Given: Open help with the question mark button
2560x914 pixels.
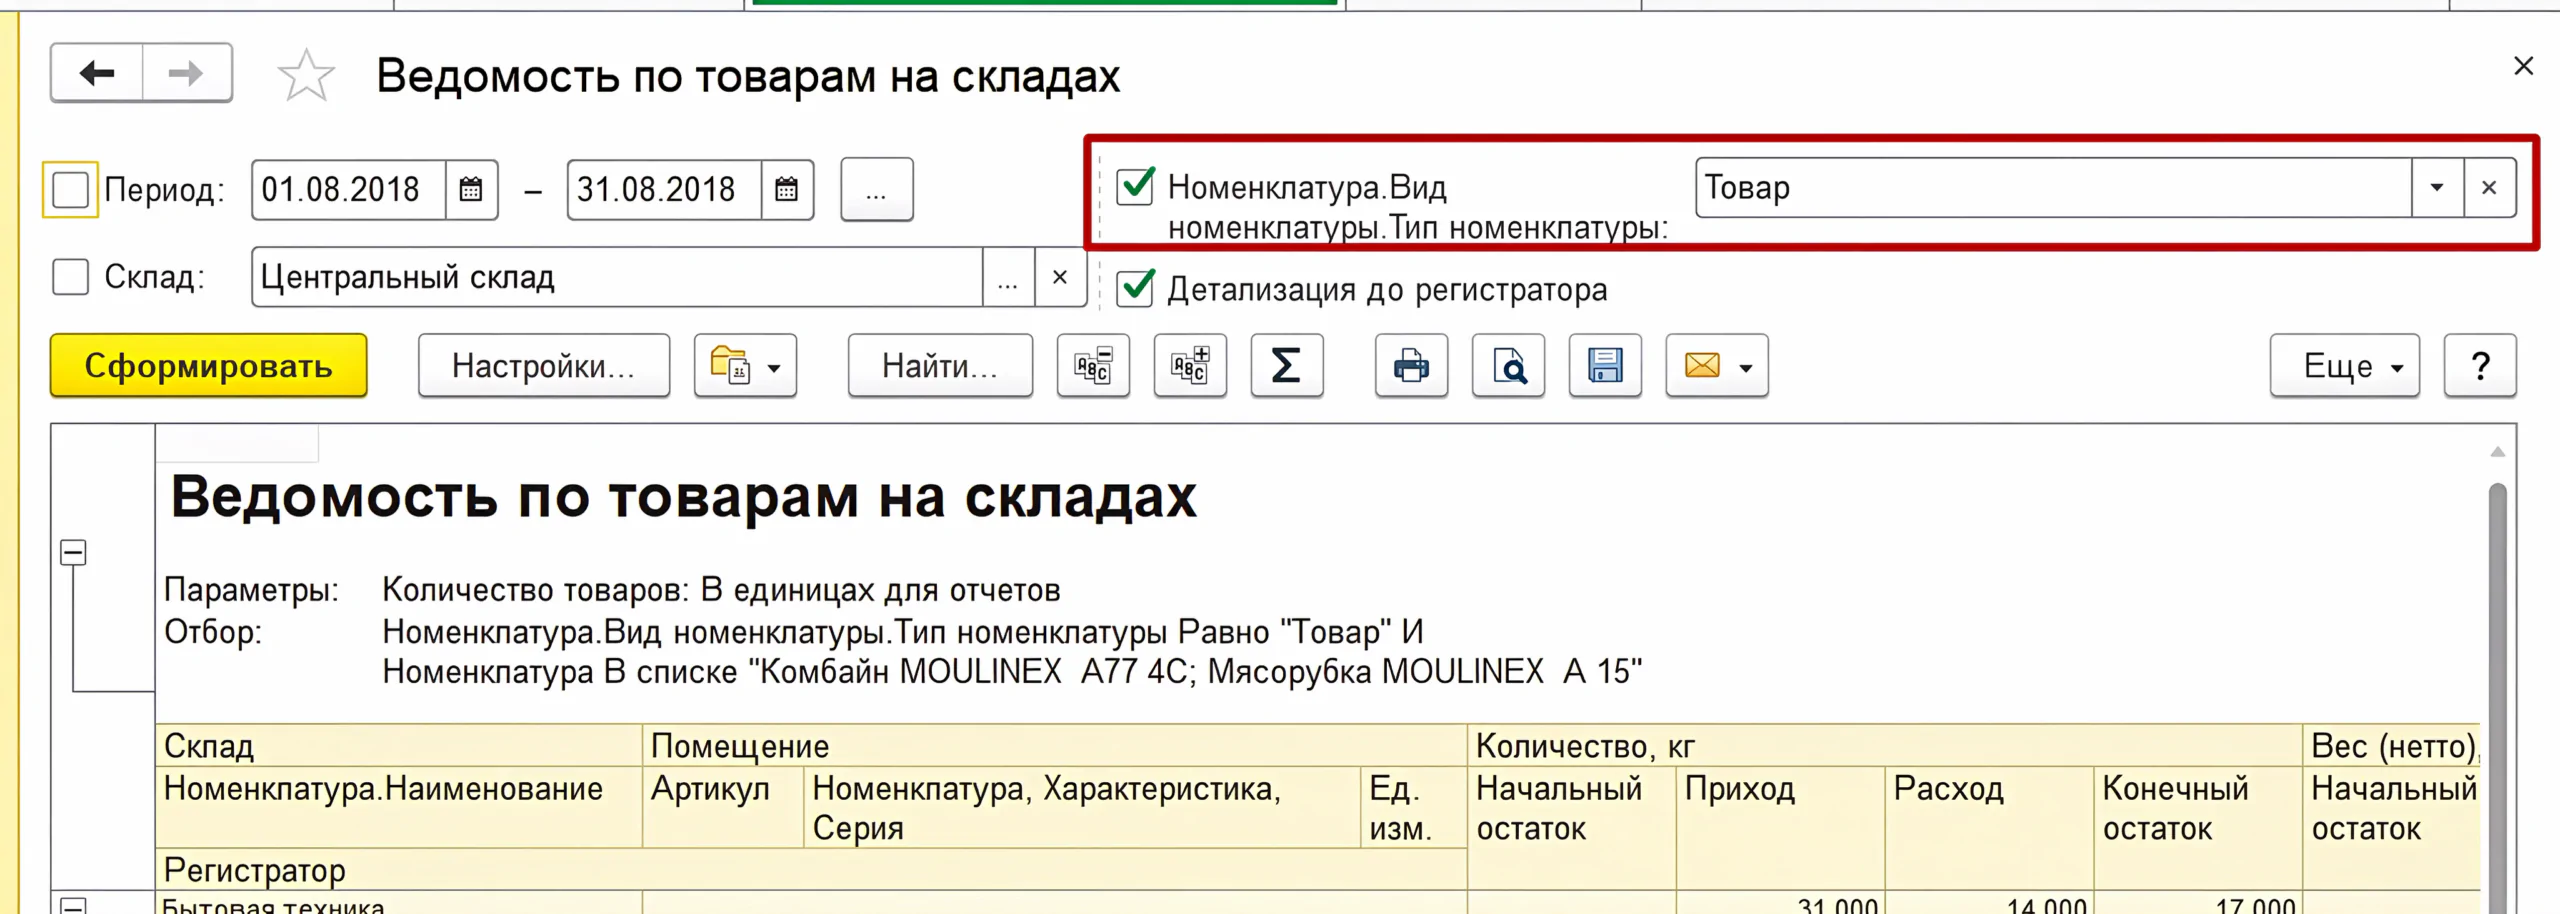Looking at the screenshot, I should pos(2480,366).
